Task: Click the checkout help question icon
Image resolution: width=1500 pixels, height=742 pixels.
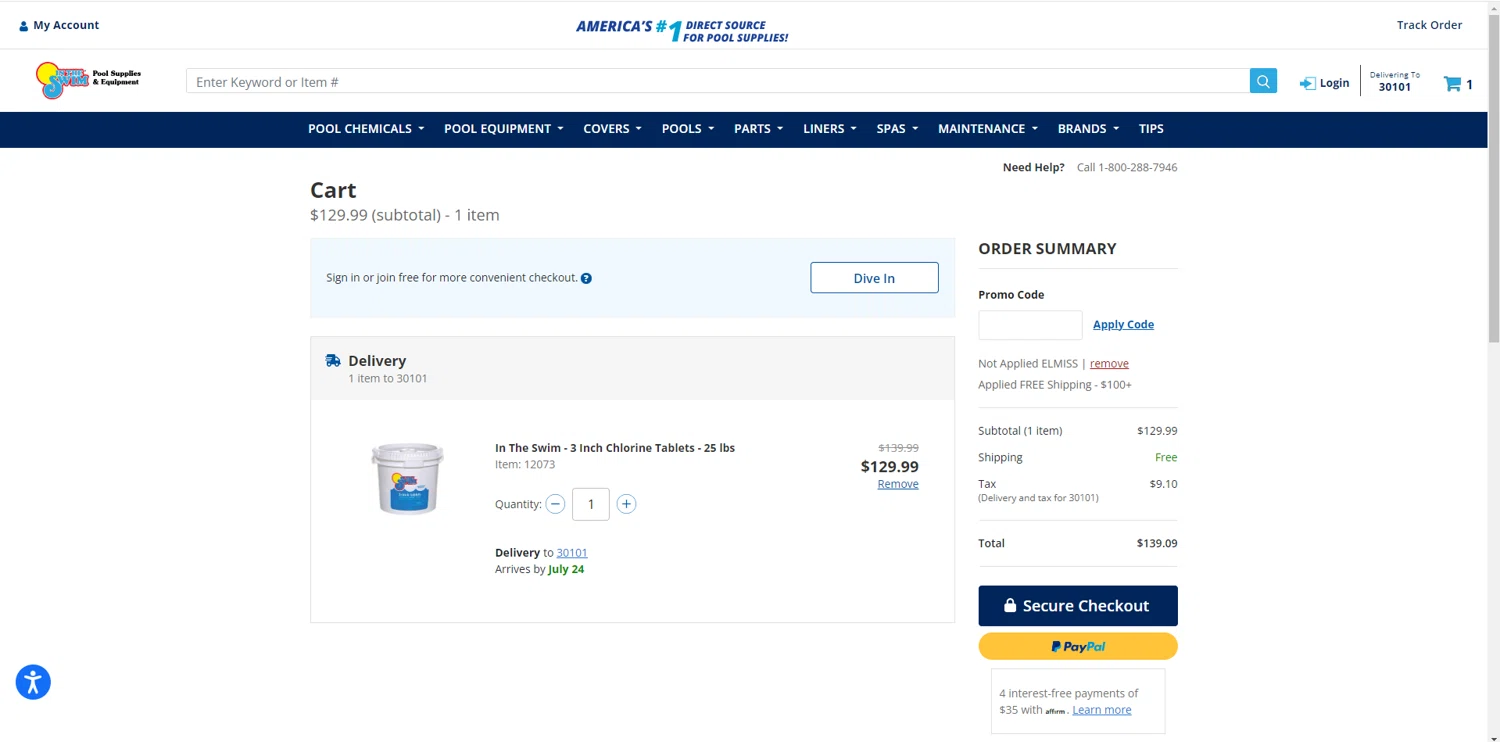Action: tap(586, 278)
